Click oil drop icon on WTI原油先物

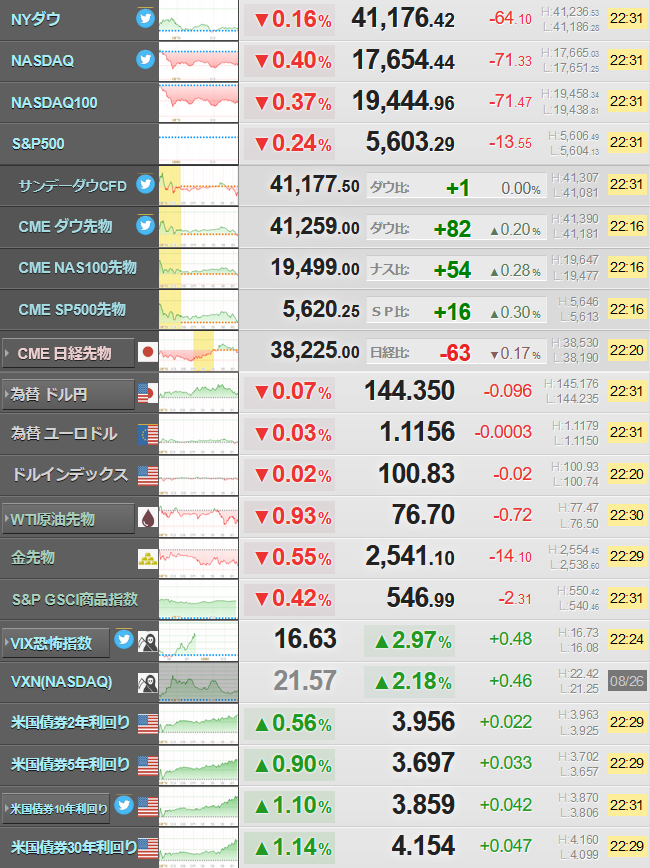point(148,517)
